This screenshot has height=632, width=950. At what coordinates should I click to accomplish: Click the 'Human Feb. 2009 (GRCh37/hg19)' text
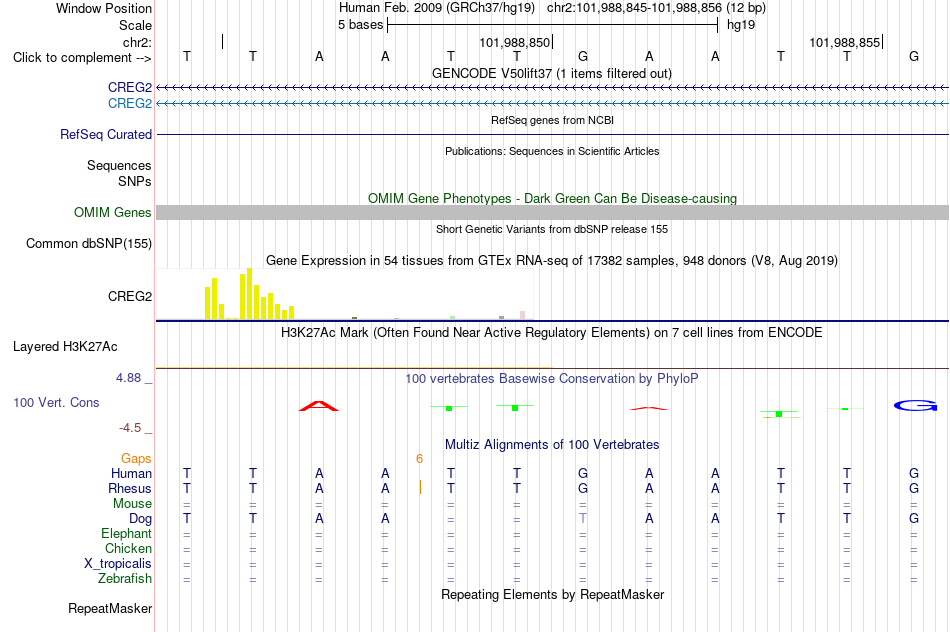[x=437, y=8]
